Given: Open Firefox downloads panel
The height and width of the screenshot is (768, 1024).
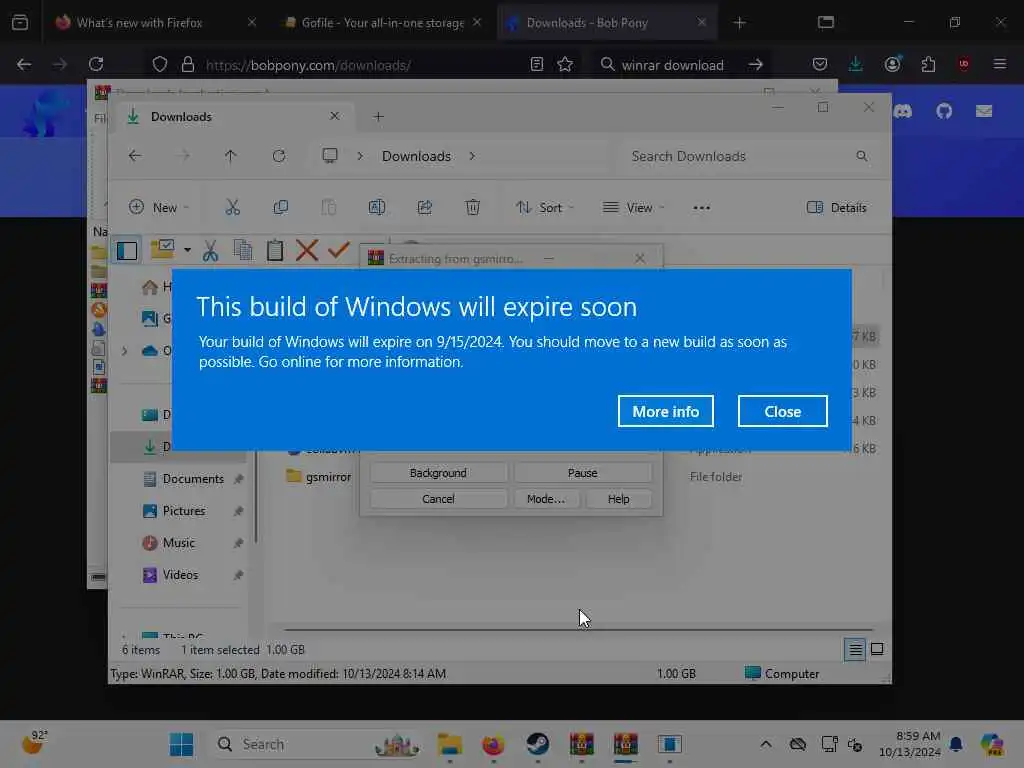Looking at the screenshot, I should click(x=856, y=64).
